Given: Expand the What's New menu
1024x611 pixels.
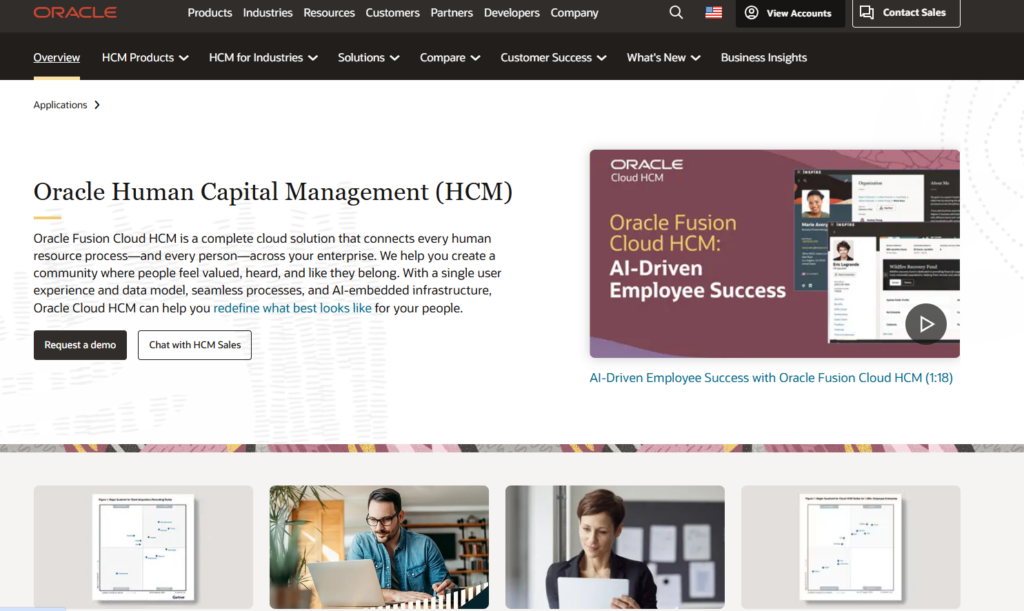Looking at the screenshot, I should [x=663, y=58].
